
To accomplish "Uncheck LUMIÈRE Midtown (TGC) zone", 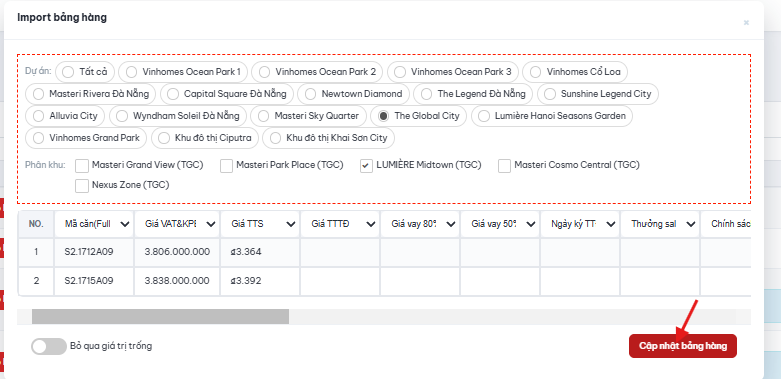I will pos(367,165).
